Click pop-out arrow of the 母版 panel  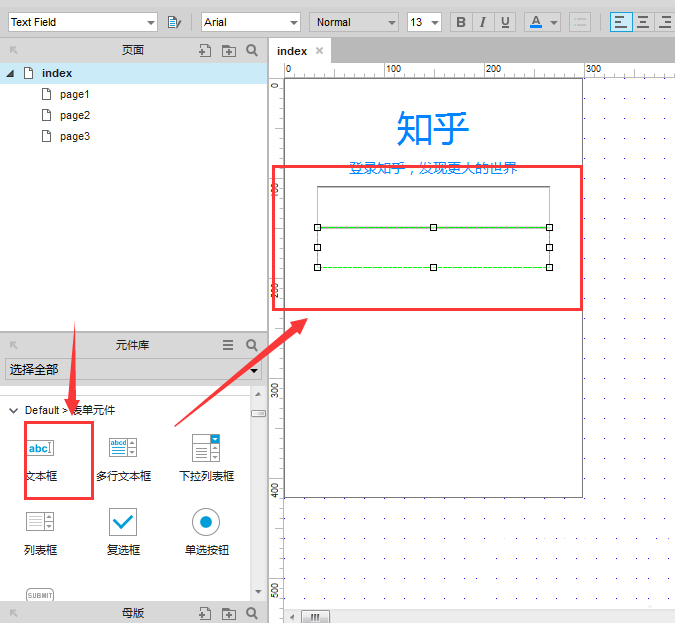pyautogui.click(x=14, y=613)
